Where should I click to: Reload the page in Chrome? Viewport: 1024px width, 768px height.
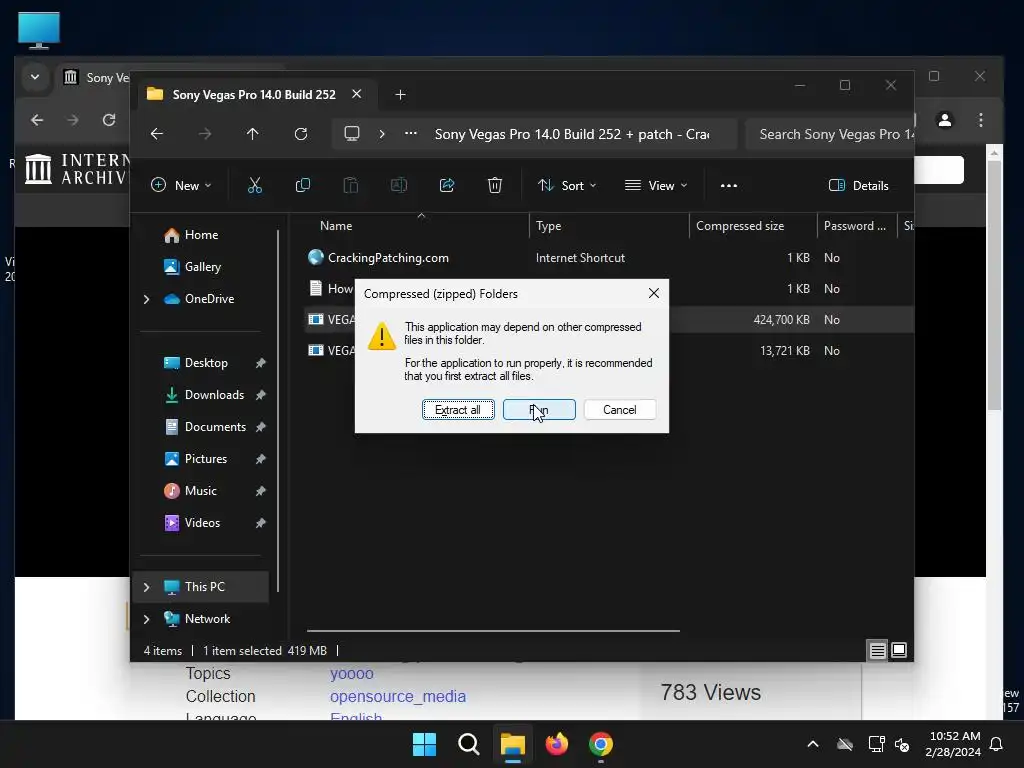(x=109, y=120)
